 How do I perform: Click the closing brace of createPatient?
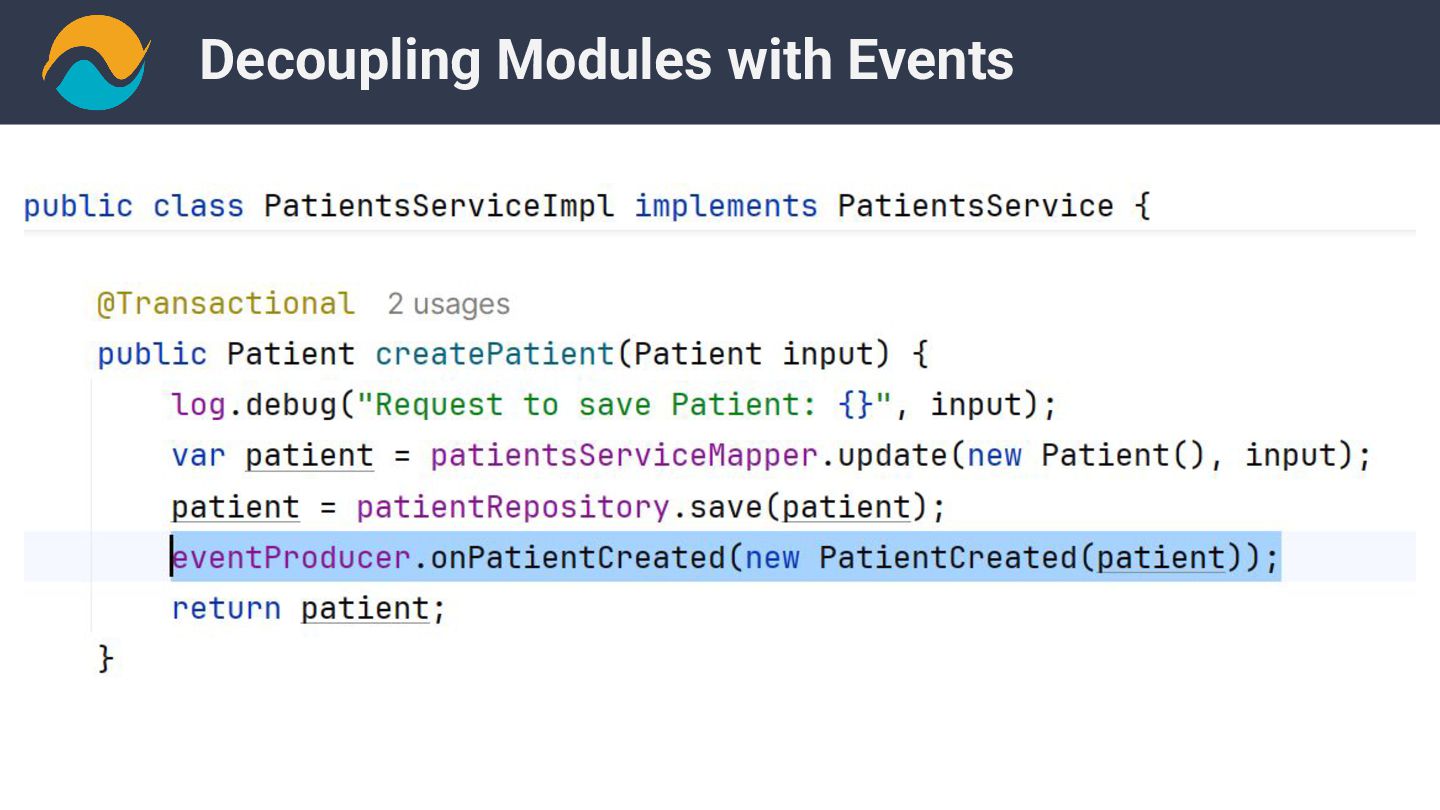point(105,659)
